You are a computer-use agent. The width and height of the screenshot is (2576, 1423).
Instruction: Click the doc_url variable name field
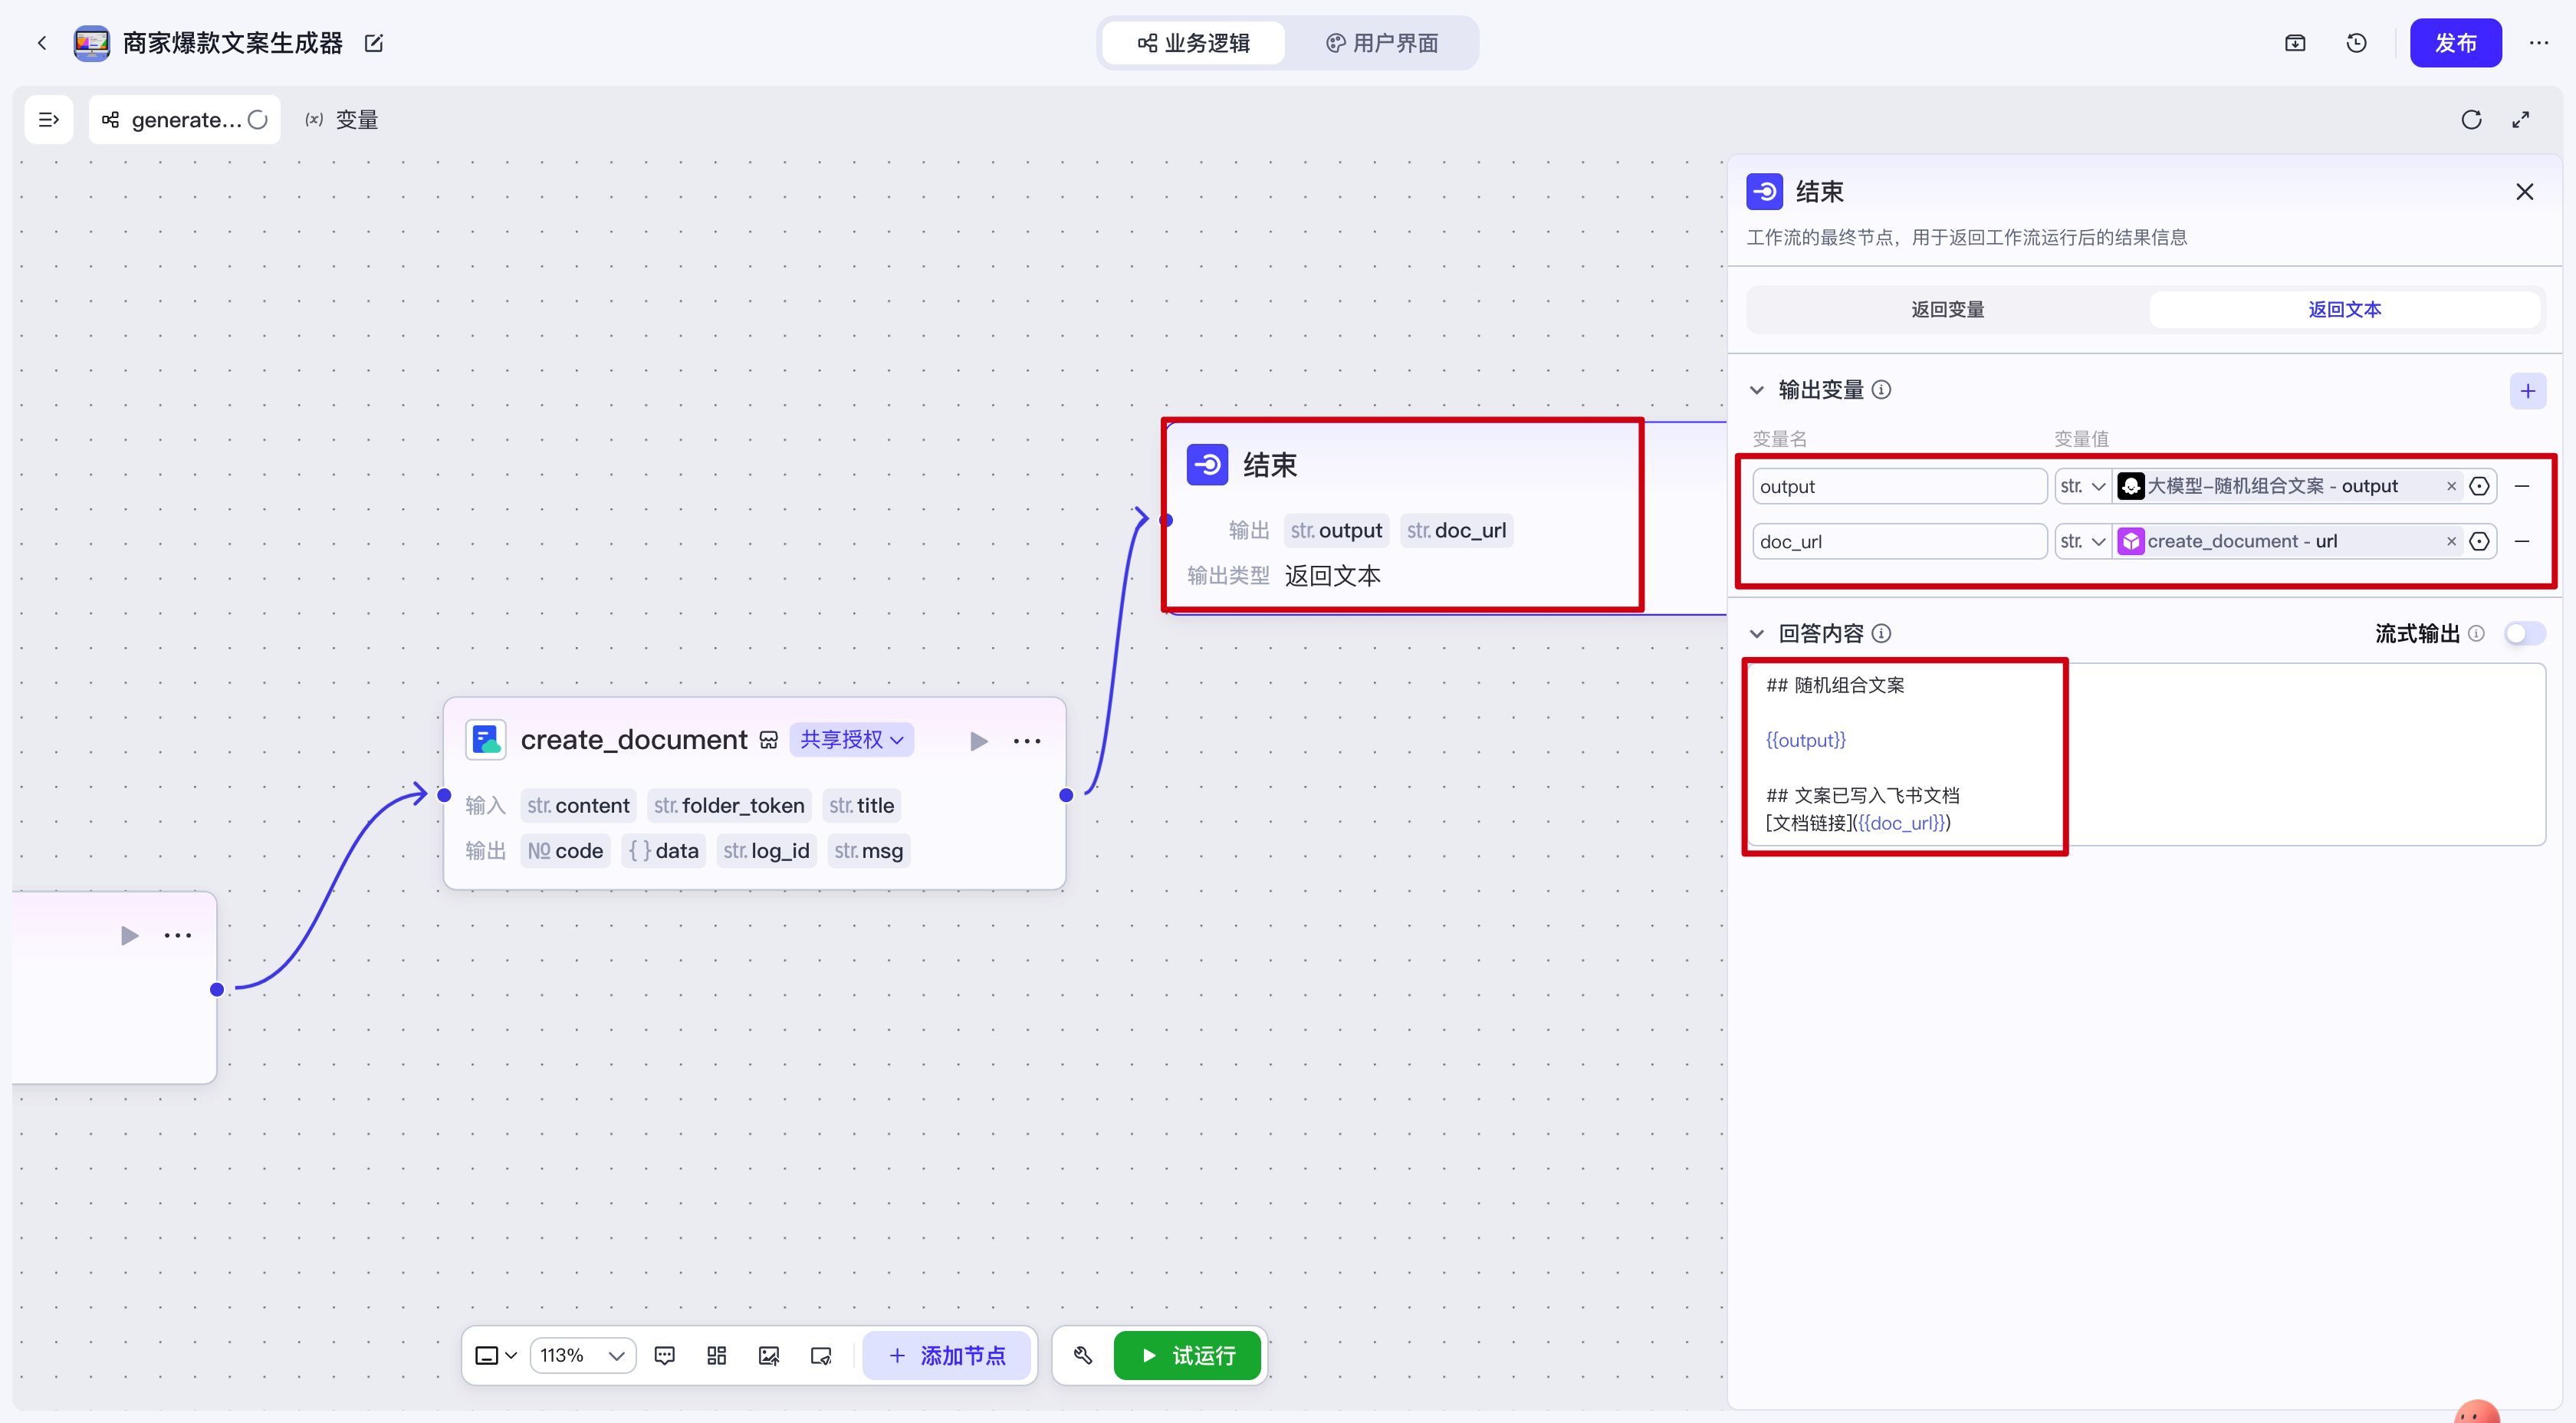(x=1899, y=541)
